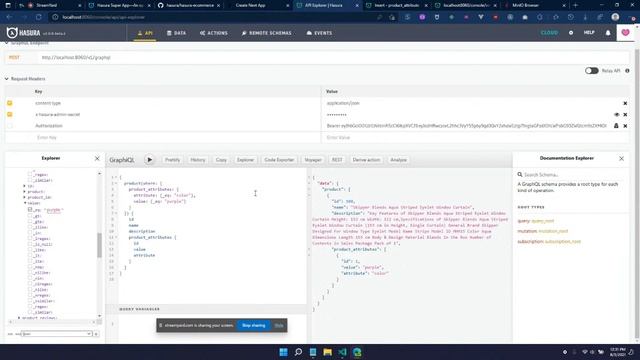
Task: Switch to the API tab
Action: pos(145,33)
